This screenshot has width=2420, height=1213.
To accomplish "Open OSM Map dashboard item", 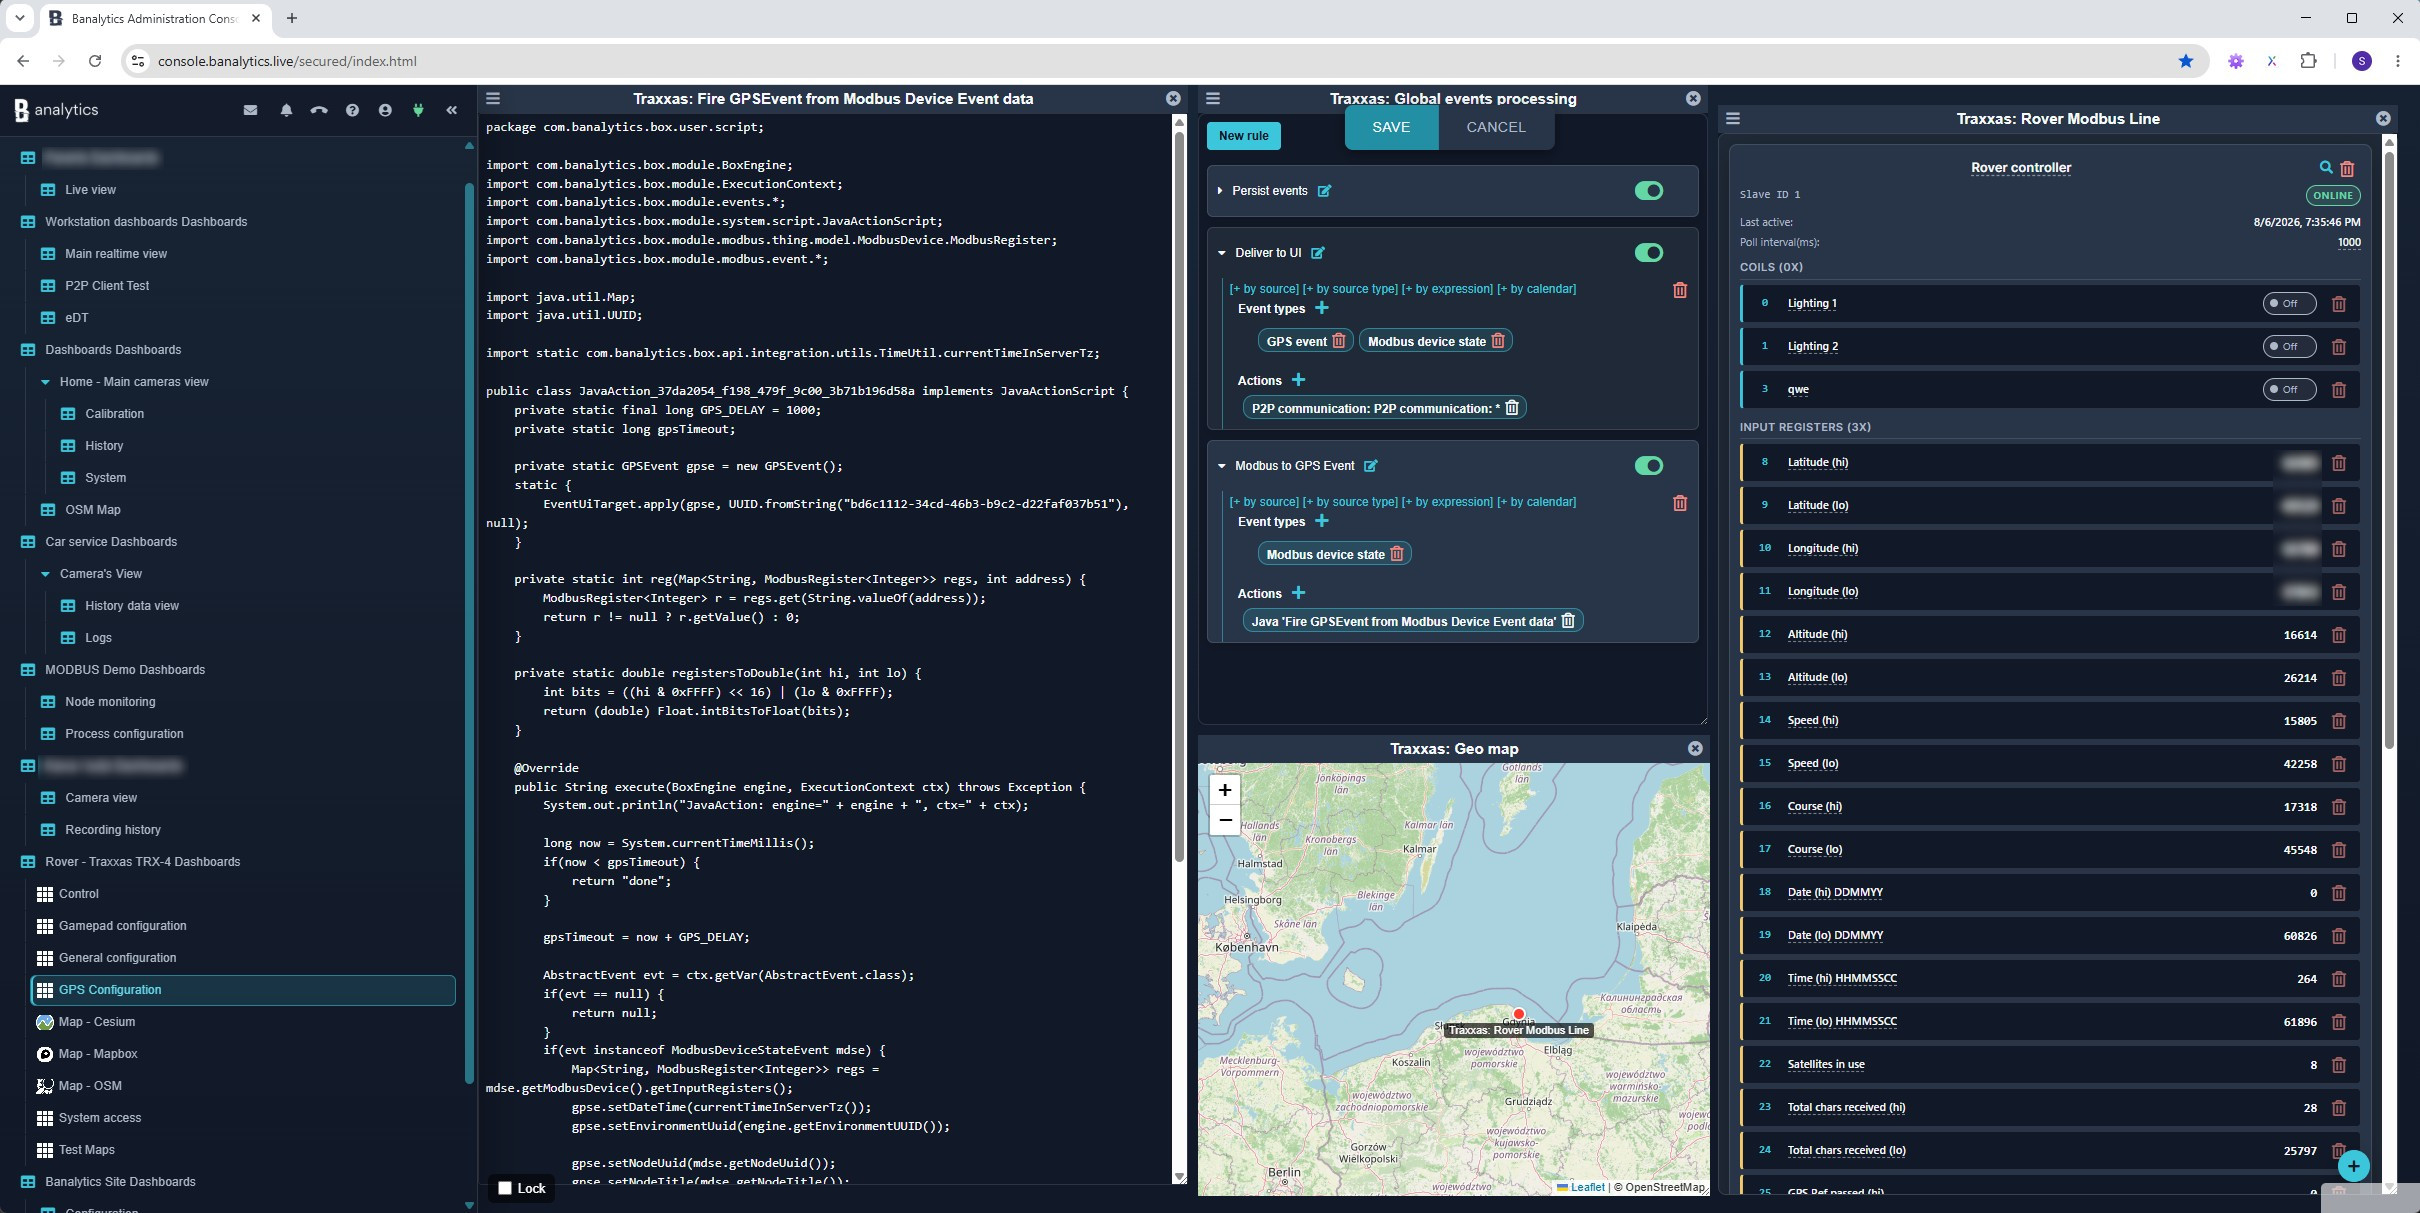I will pyautogui.click(x=92, y=510).
